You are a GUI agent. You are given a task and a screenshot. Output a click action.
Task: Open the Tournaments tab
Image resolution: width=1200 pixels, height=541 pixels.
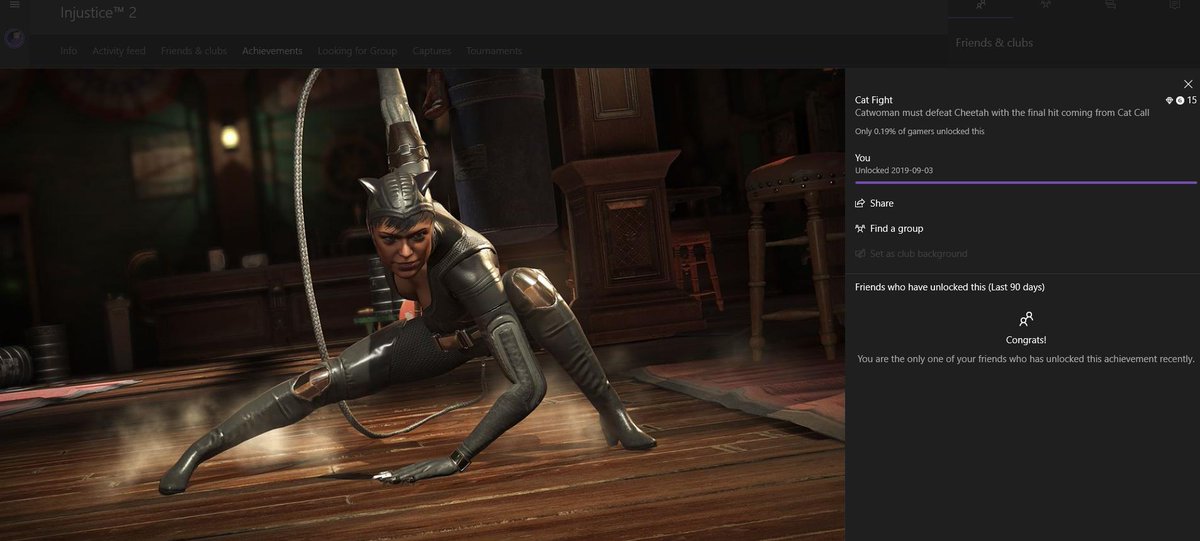coord(494,51)
